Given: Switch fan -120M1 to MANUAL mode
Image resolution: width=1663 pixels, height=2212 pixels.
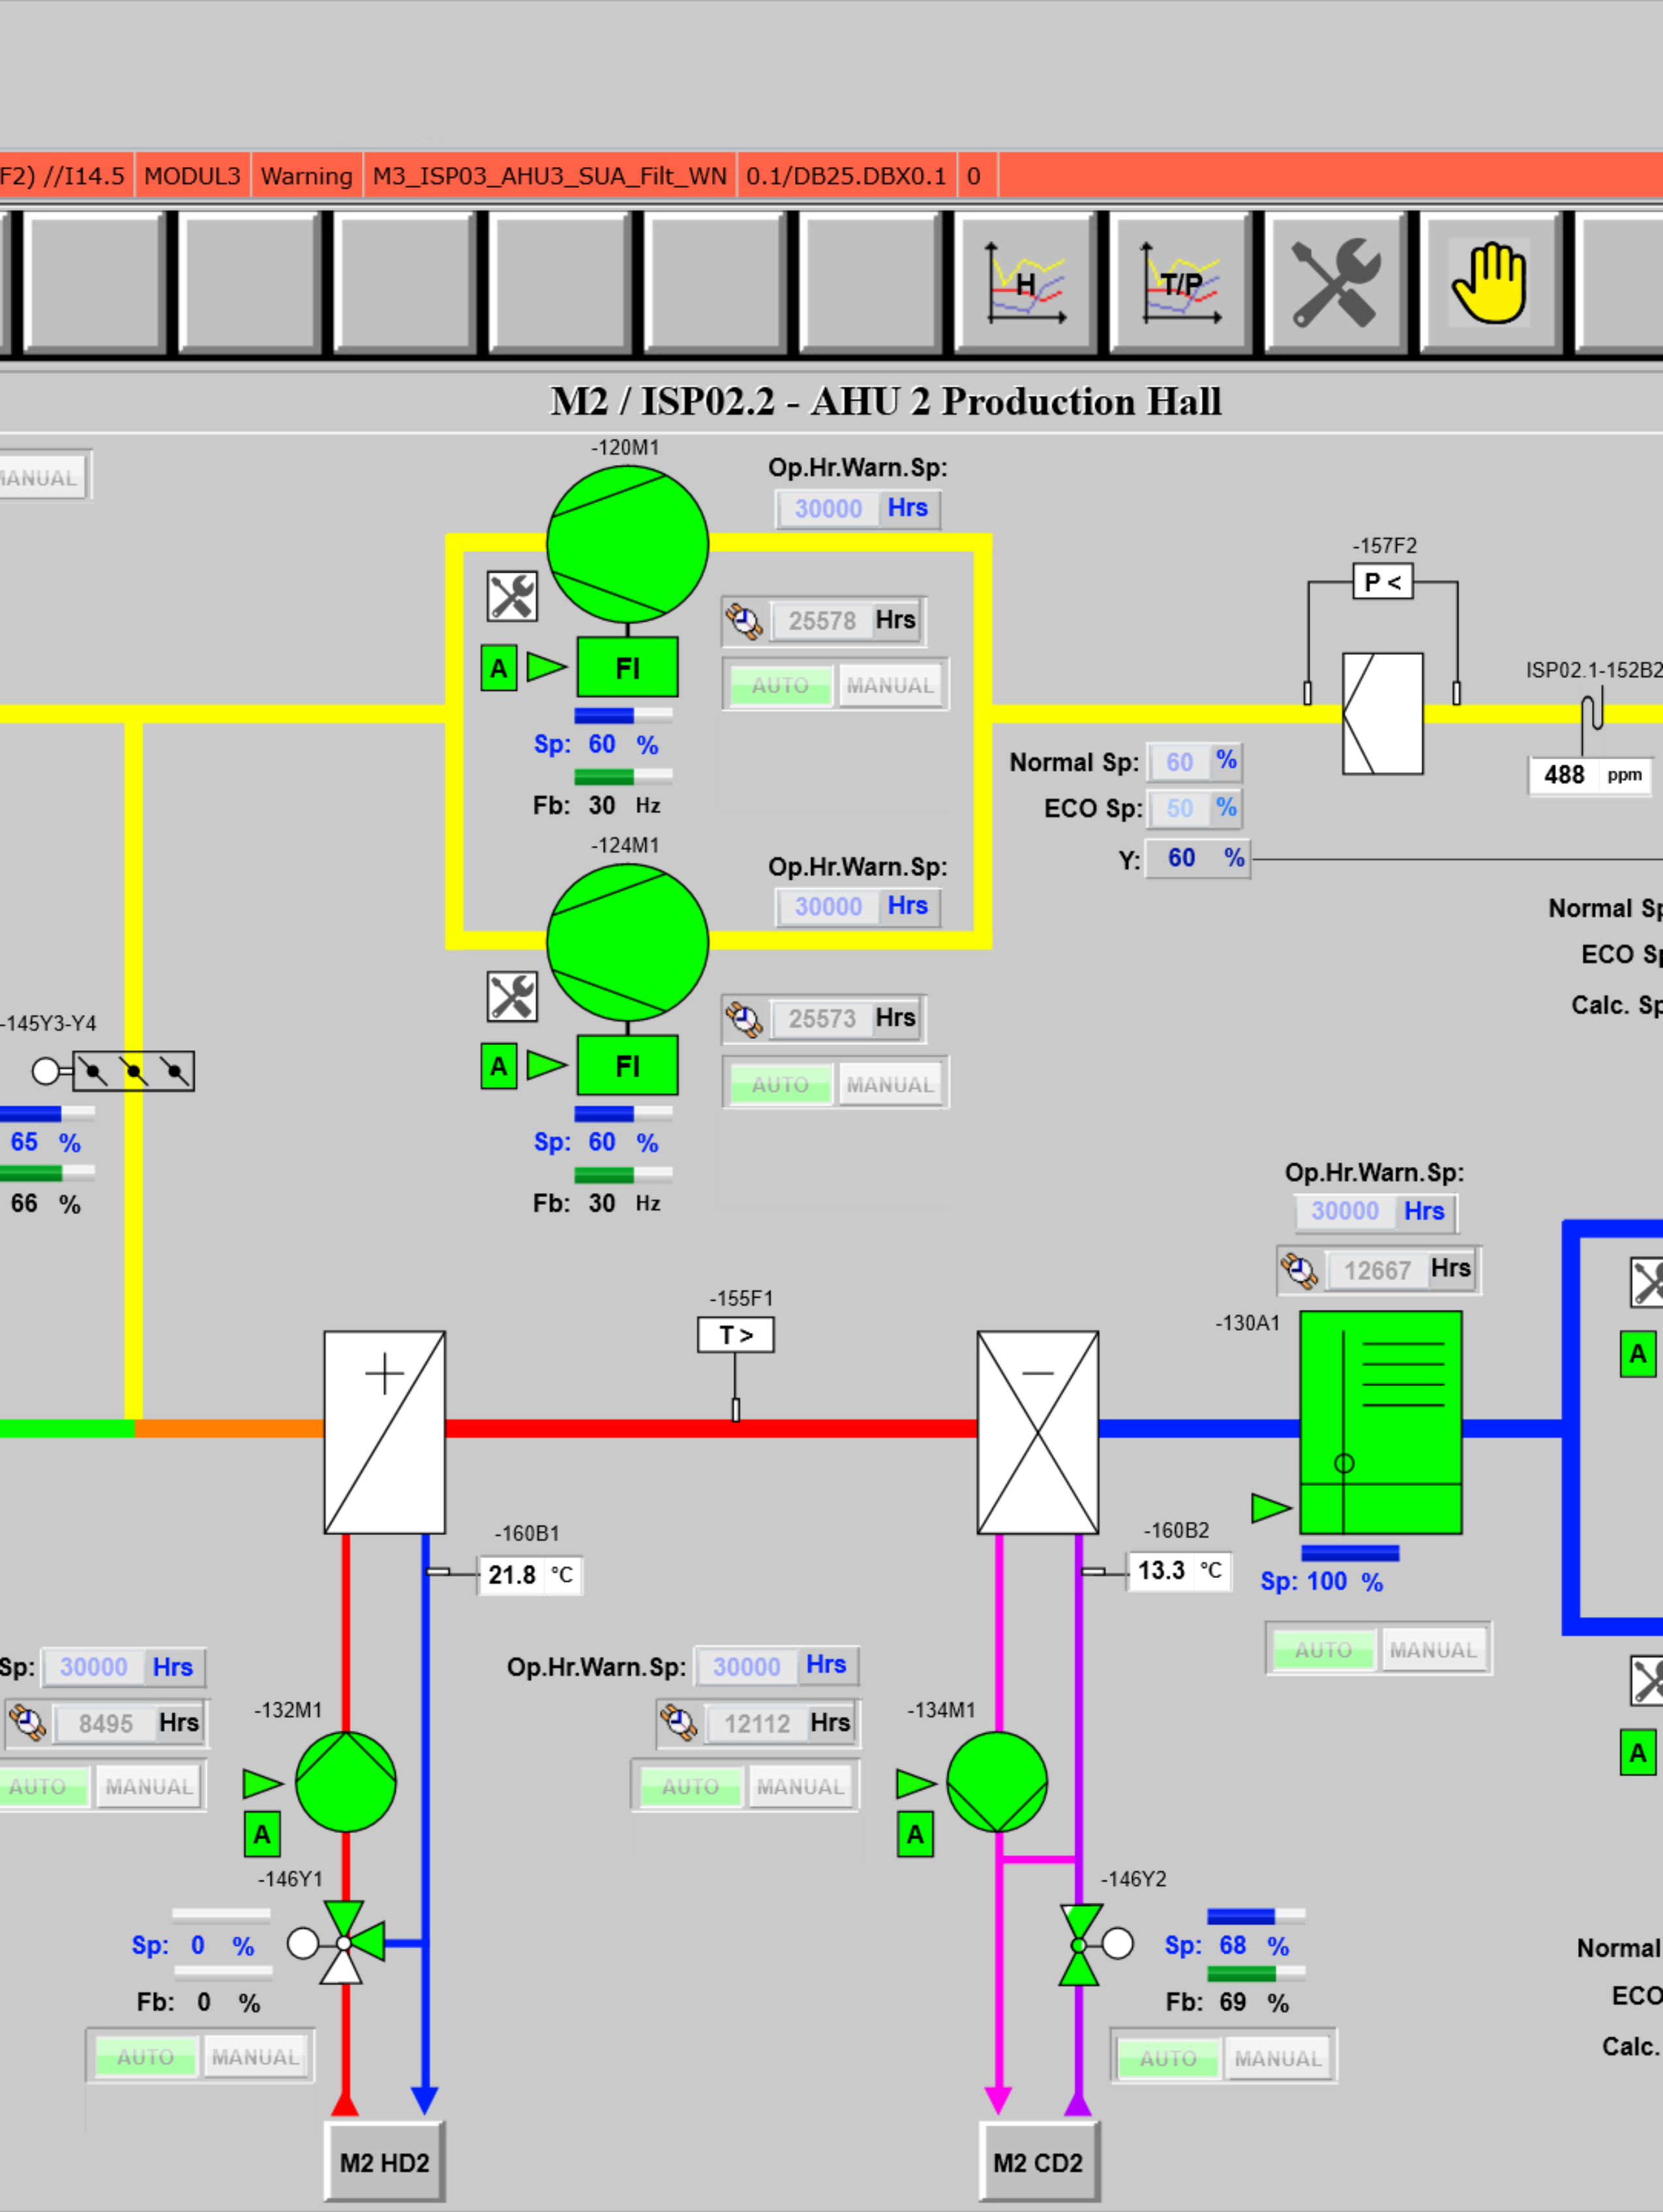Looking at the screenshot, I should click(890, 686).
